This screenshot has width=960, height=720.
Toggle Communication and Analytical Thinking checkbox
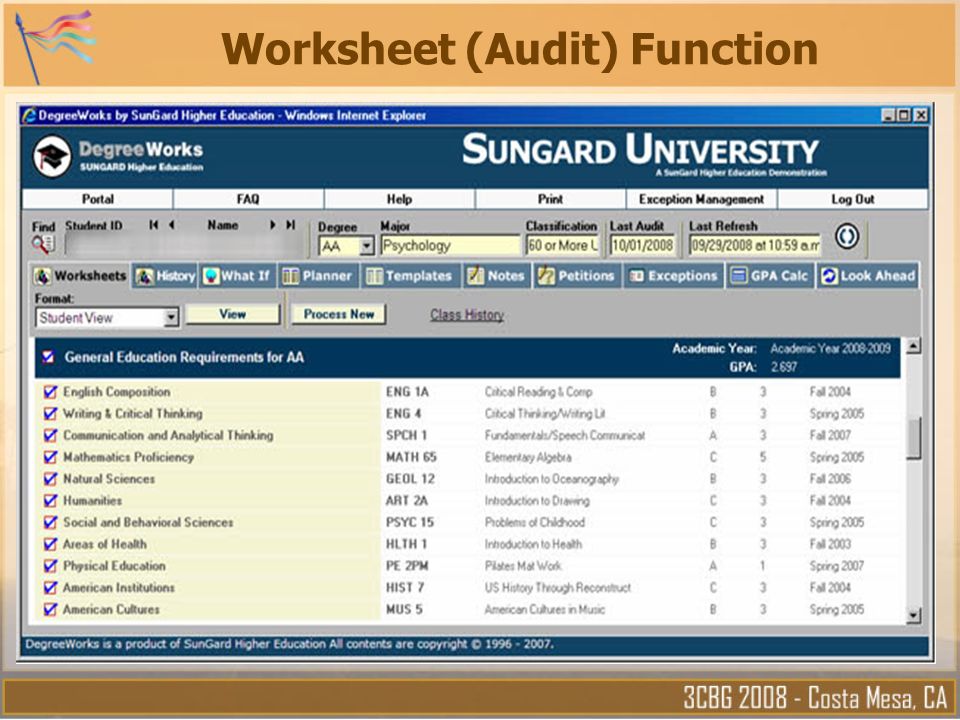point(50,435)
